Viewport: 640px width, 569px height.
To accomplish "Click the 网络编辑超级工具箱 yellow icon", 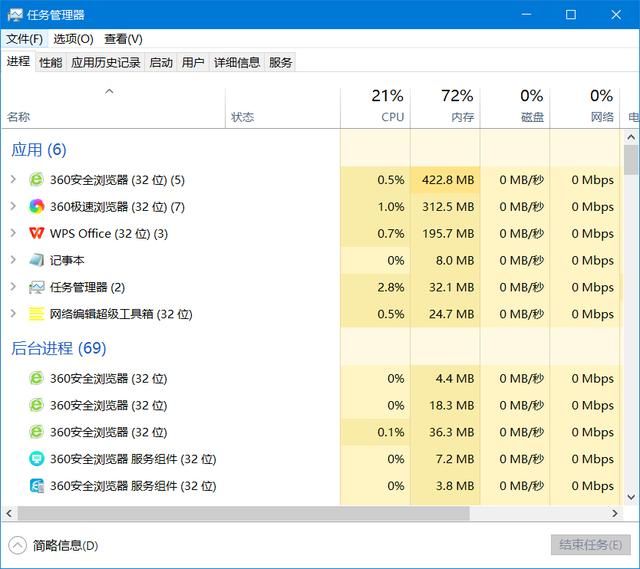I will pos(36,314).
